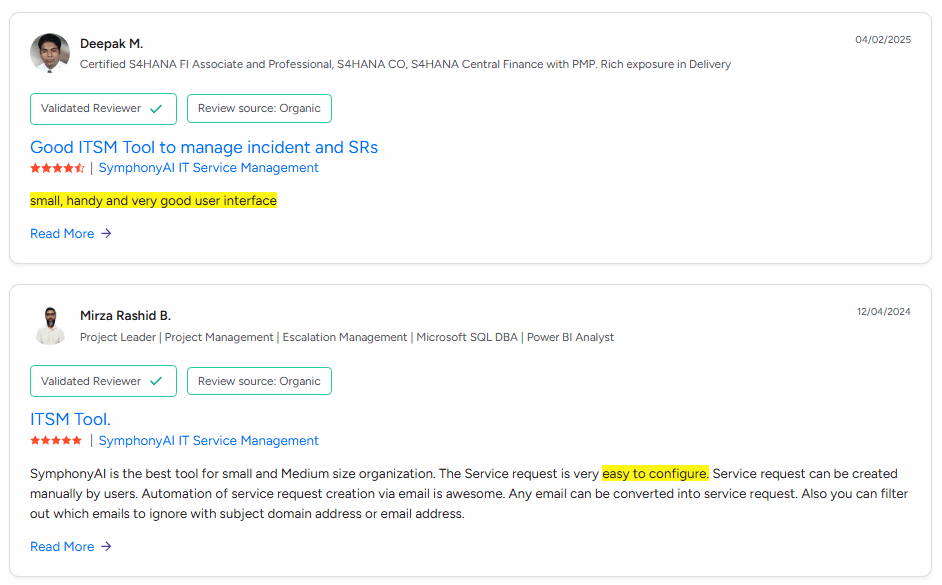Open the 'Good ITSM Tool to manage incident and SRs' review

pos(204,147)
